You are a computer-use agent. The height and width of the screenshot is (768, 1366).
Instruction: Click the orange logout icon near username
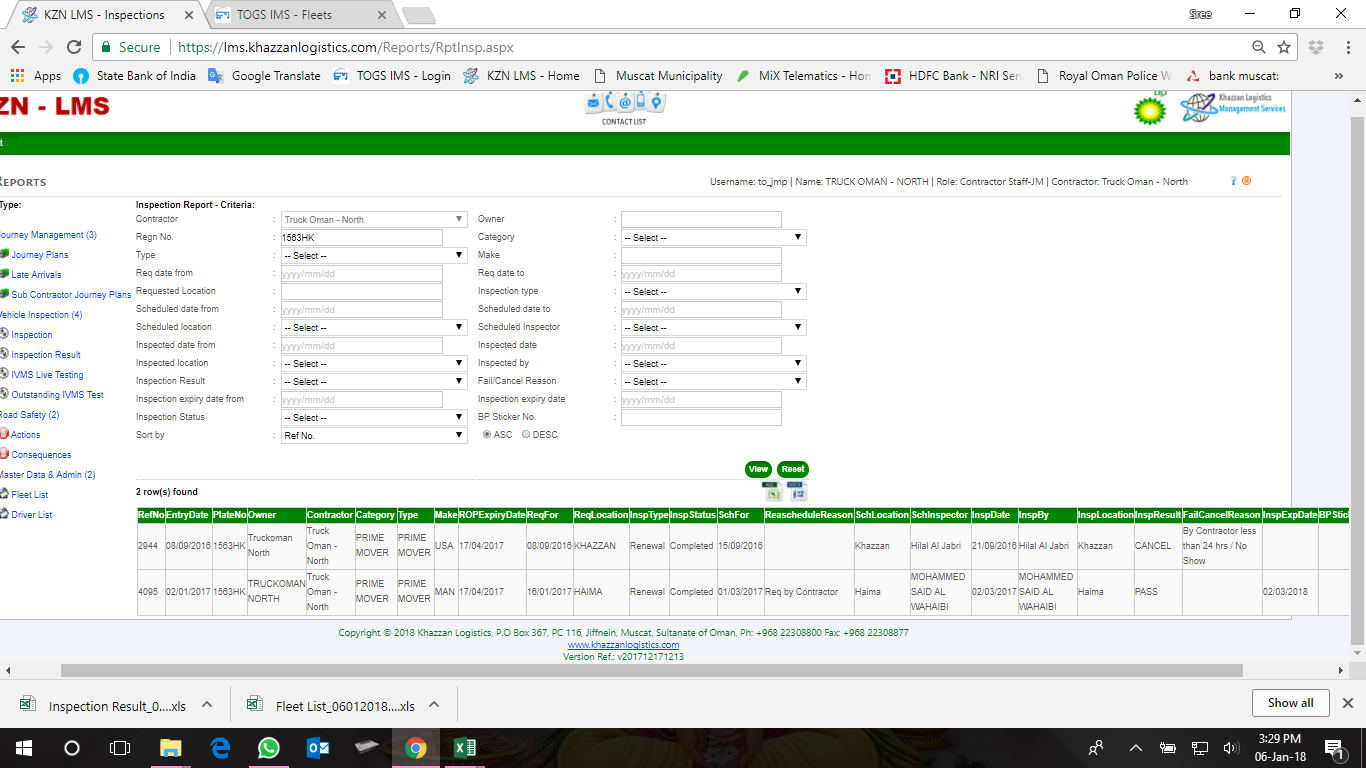[x=1246, y=181]
